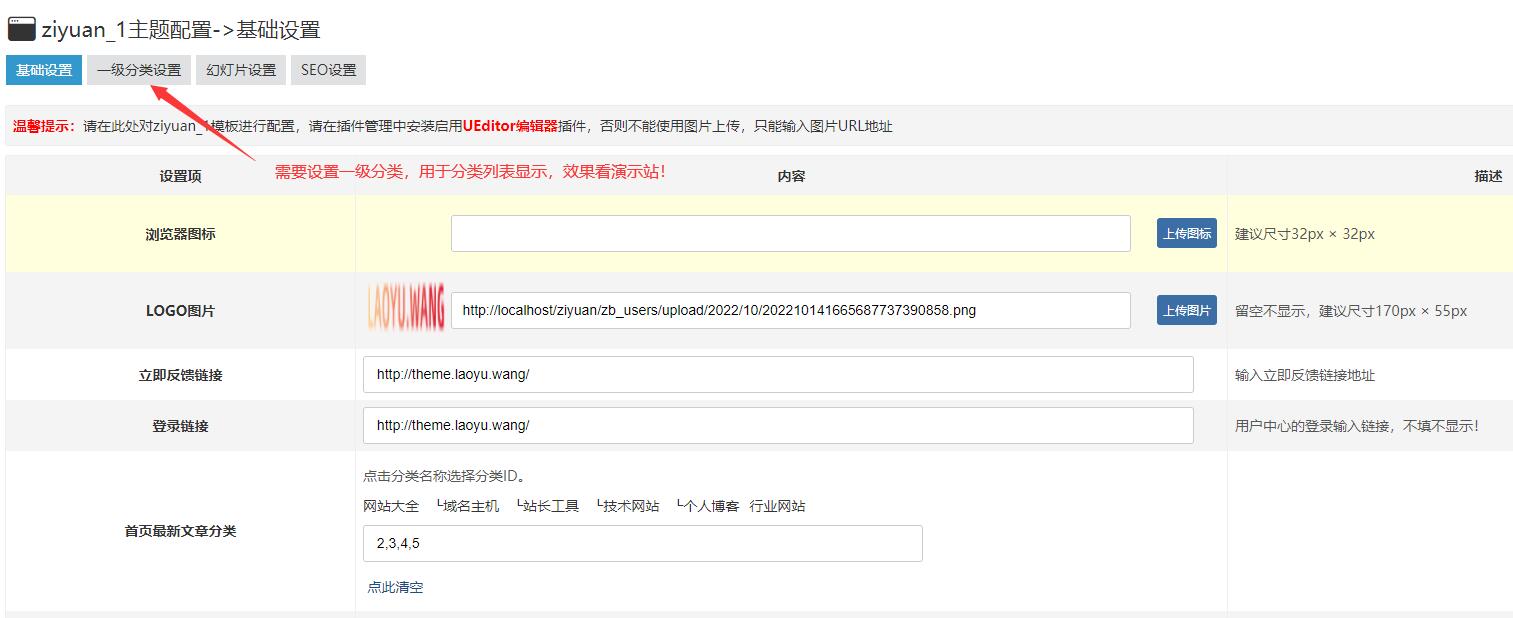Click the red 温馨提示 label
This screenshot has height=618, width=1513.
[45, 126]
